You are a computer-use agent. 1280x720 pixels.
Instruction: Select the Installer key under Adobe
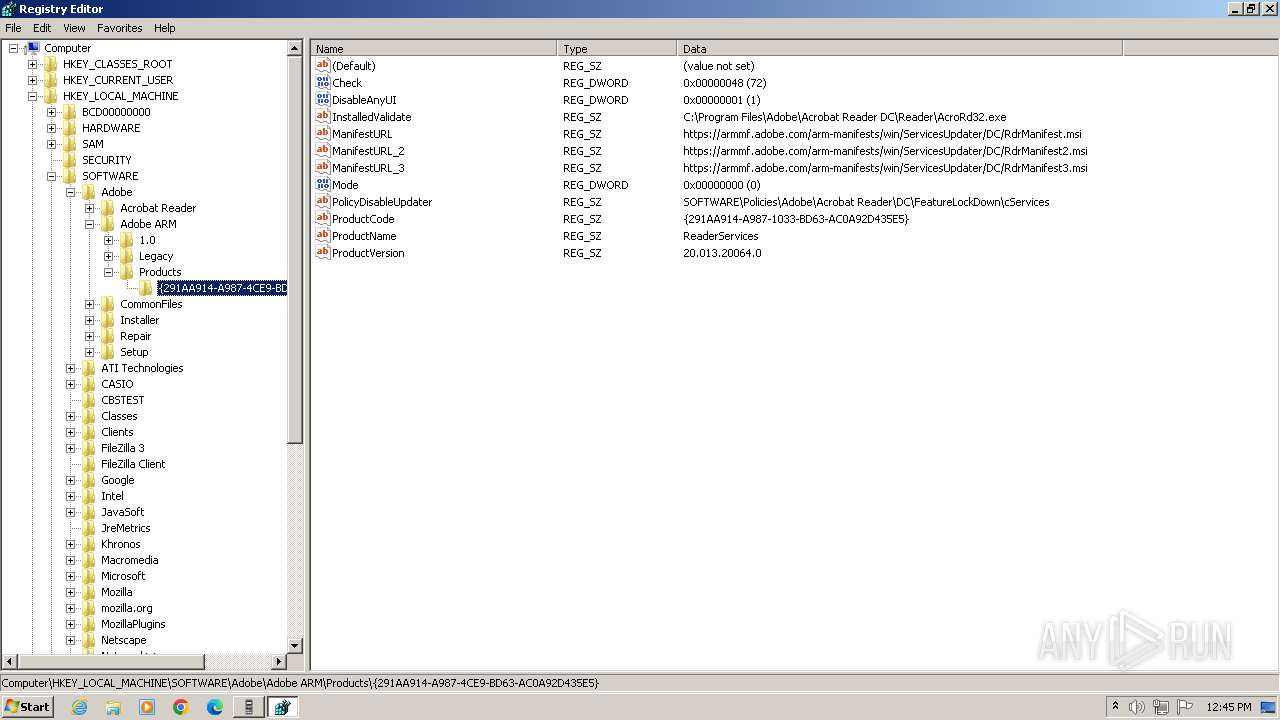click(x=139, y=320)
